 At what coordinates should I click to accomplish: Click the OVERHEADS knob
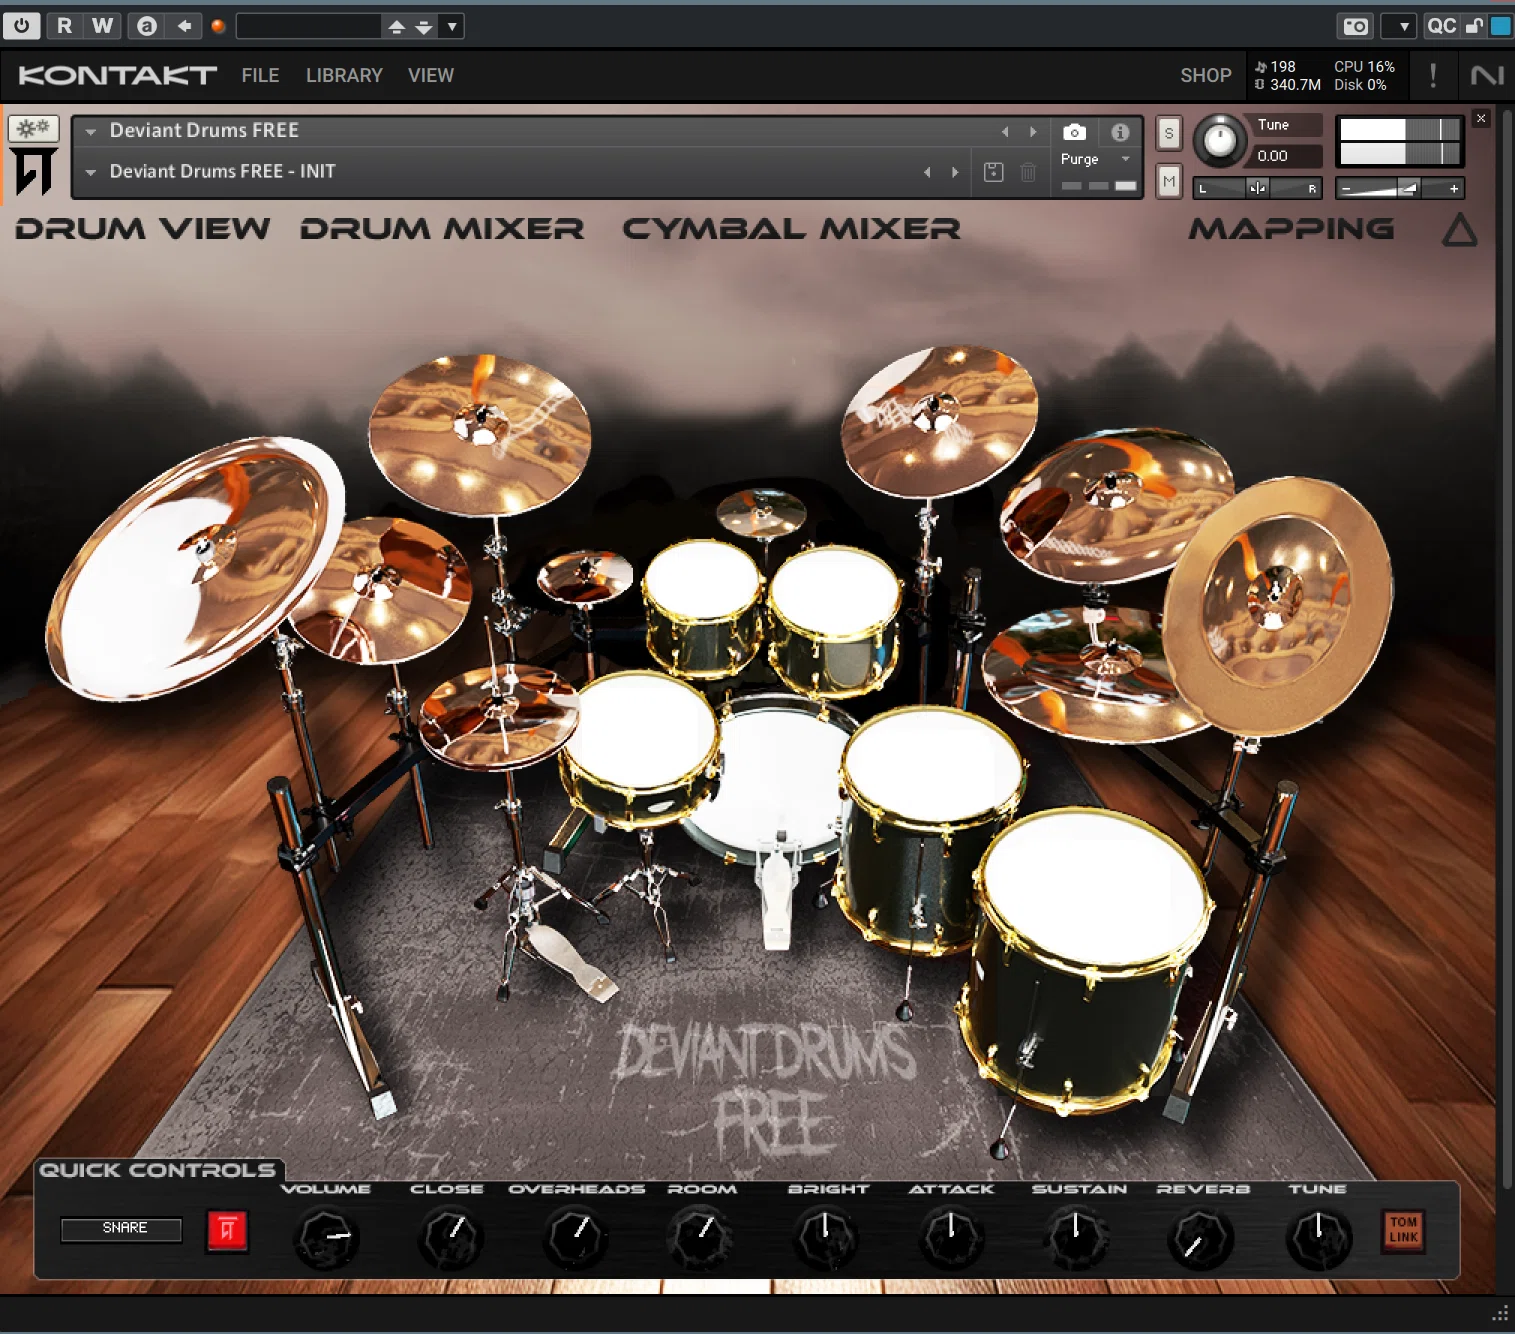tap(576, 1237)
